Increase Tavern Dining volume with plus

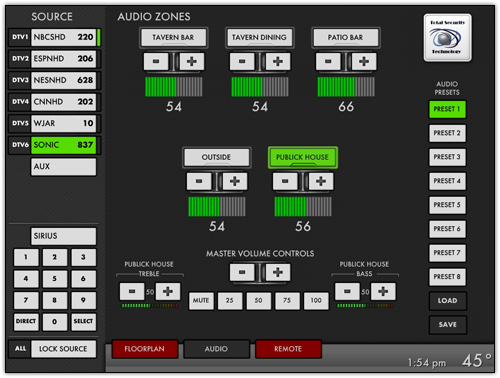coord(278,61)
